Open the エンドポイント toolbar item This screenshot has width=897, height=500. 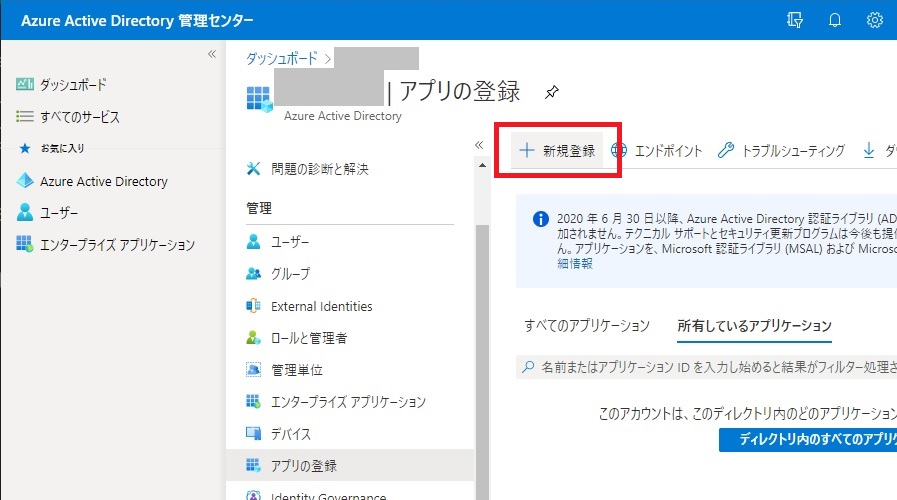tap(656, 150)
